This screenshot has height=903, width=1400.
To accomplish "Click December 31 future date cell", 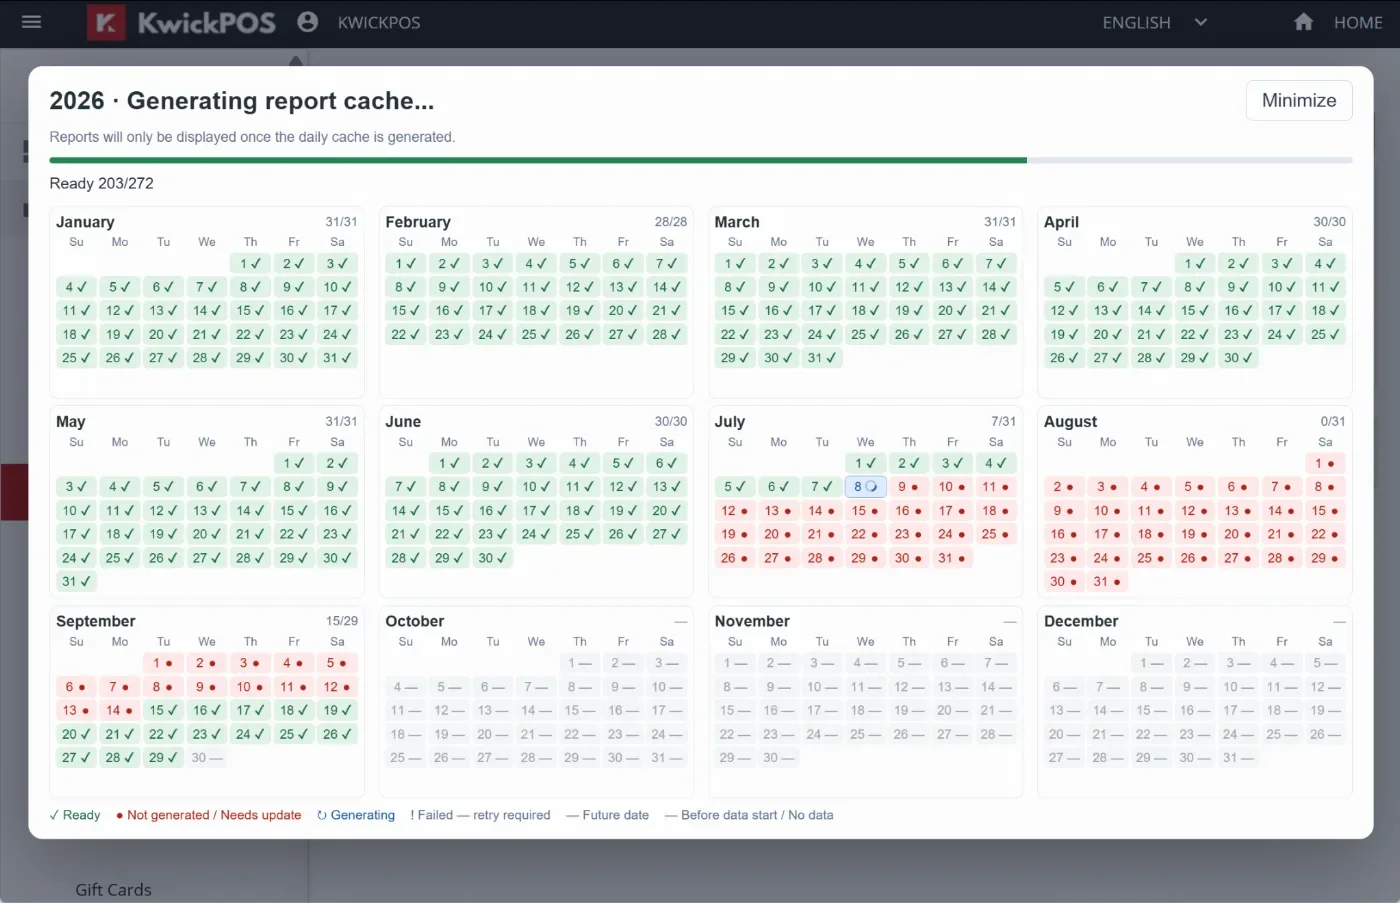I will point(1238,758).
